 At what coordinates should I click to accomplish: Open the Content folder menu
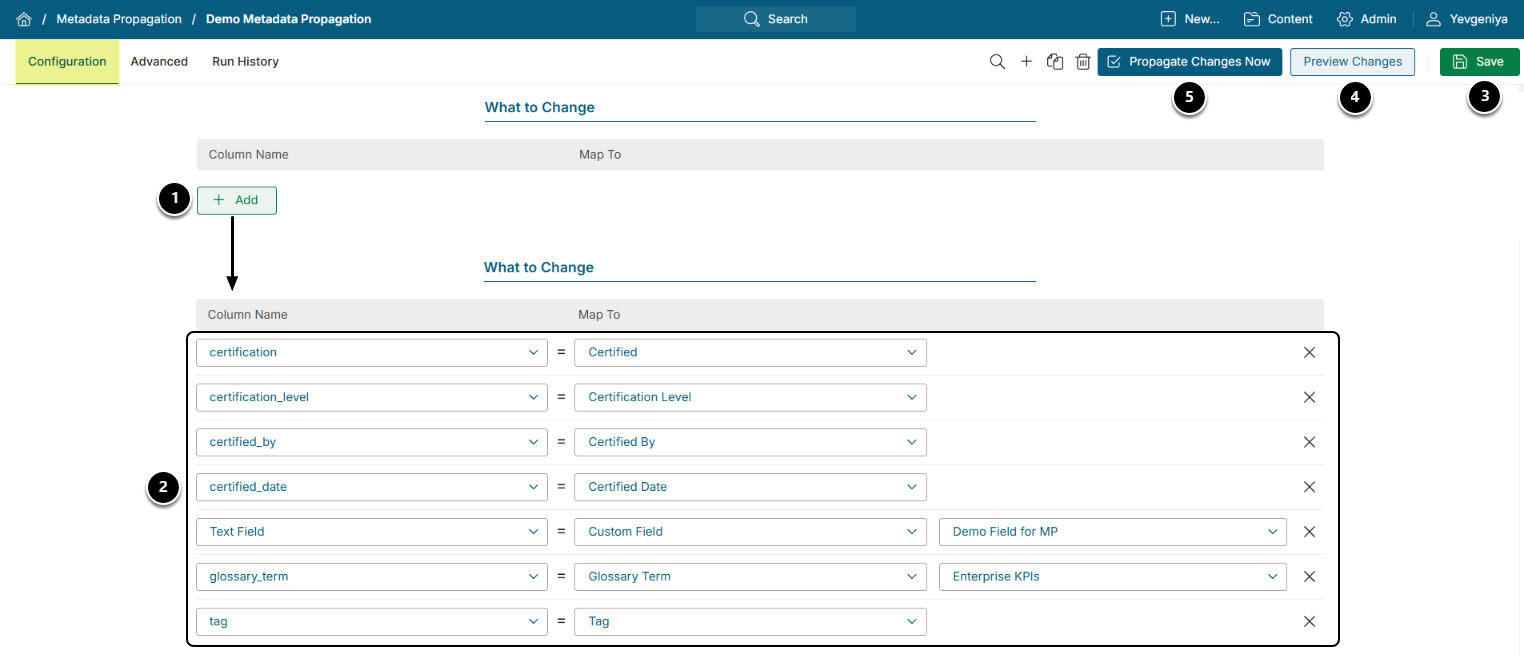point(1278,19)
